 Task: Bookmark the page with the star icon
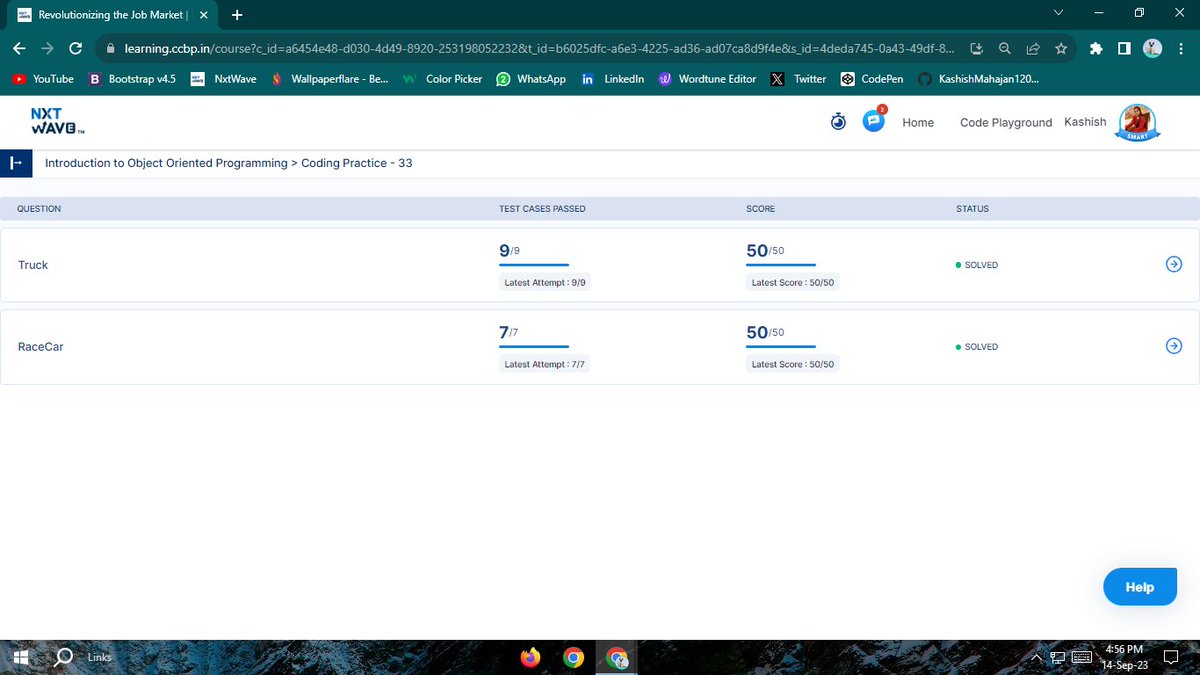point(1061,47)
